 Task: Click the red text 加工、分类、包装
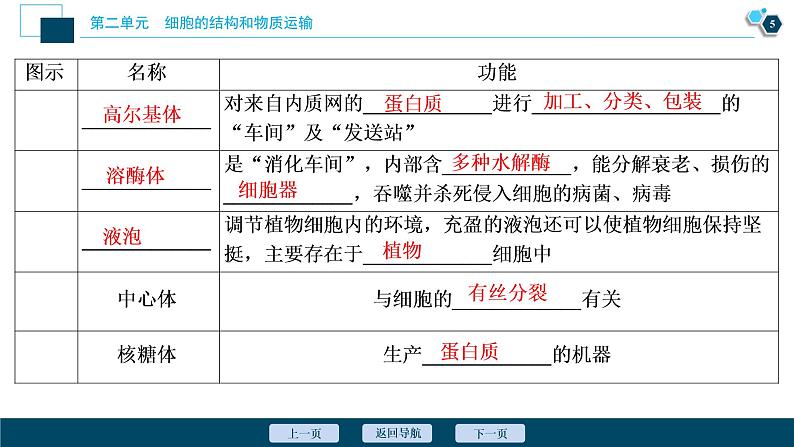(x=621, y=101)
